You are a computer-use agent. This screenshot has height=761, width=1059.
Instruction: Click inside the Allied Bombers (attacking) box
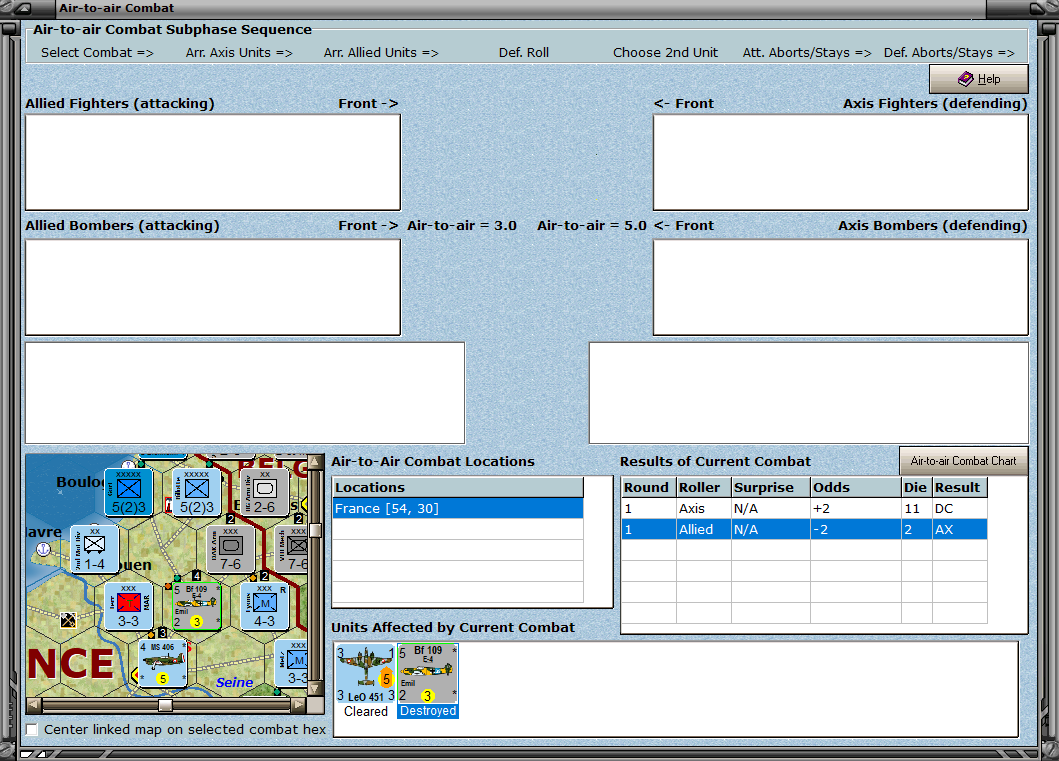click(213, 287)
